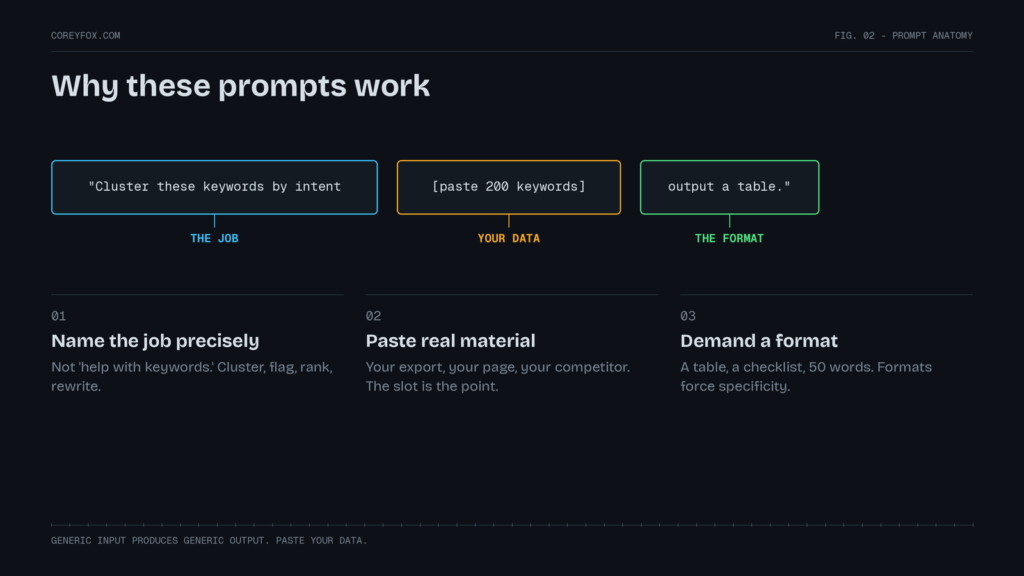Viewport: 1024px width, 576px height.
Task: Click the orange YOUR DATA label
Action: coord(509,238)
